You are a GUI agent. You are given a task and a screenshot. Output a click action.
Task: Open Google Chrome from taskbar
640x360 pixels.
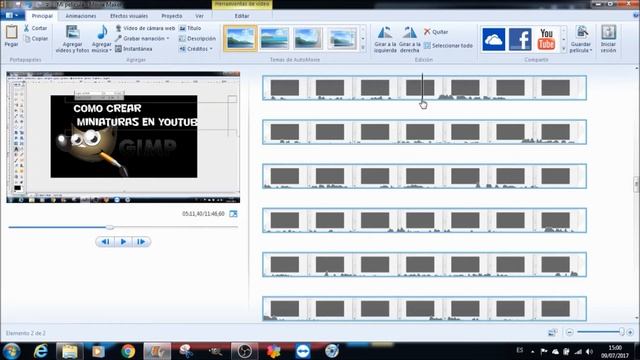128,351
